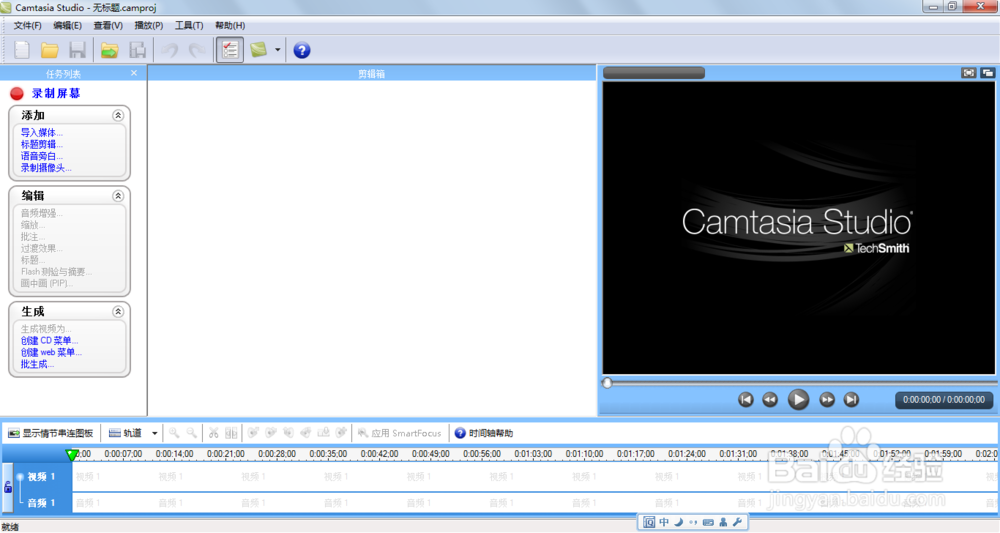Click the 批生成 link
This screenshot has width=1000, height=533.
point(37,364)
